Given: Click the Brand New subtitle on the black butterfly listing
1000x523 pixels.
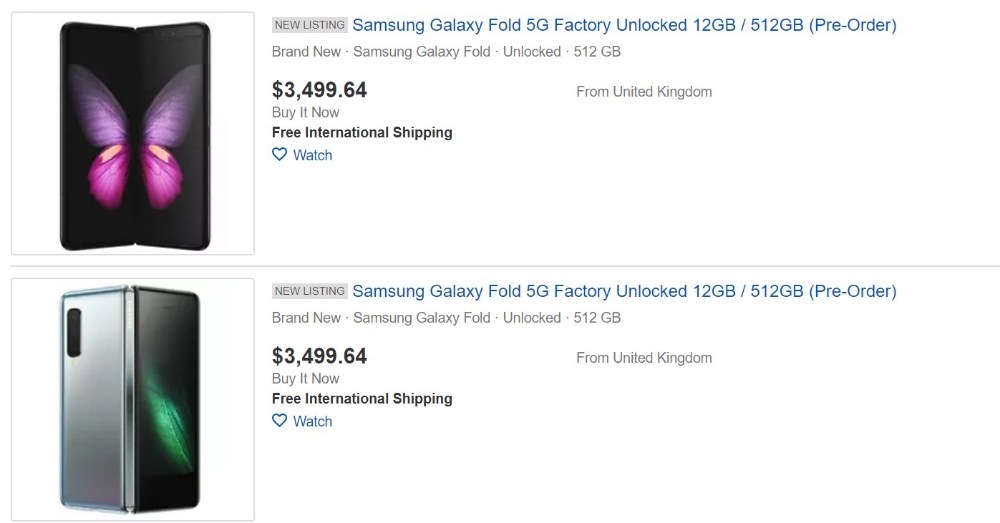Looking at the screenshot, I should click(x=306, y=51).
